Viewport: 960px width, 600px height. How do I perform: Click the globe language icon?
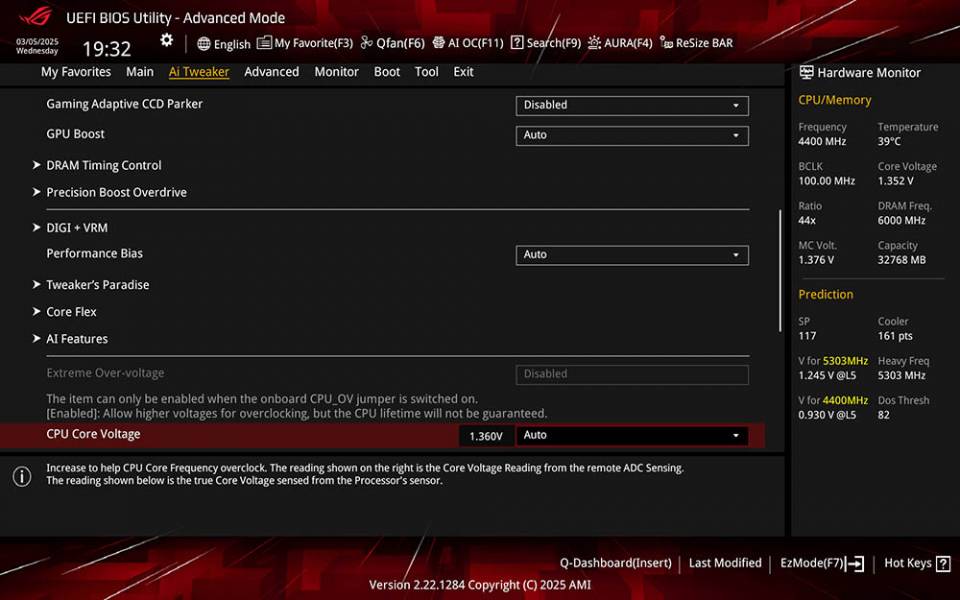click(x=204, y=43)
